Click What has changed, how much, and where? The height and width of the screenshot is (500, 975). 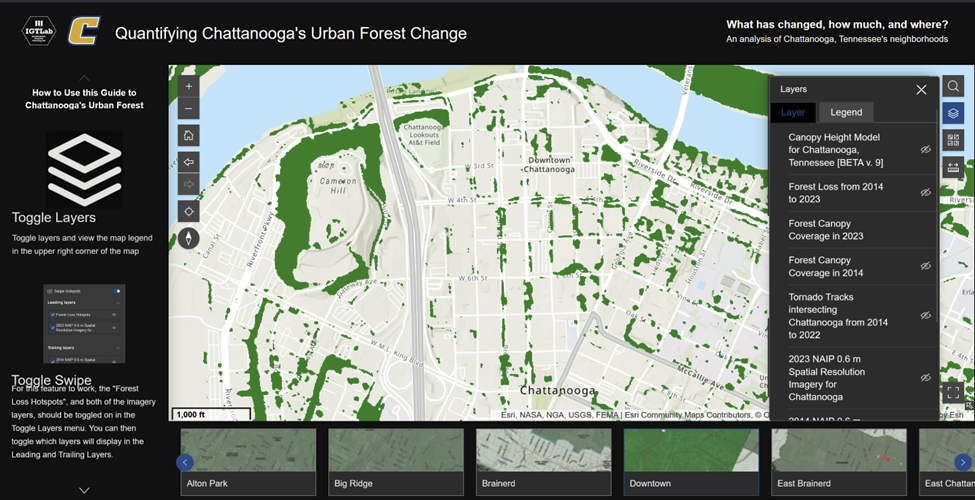[x=837, y=25]
